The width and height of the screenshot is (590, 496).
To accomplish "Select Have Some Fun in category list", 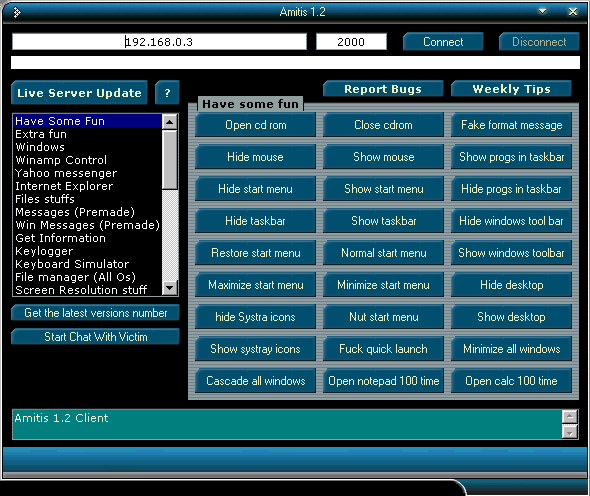I will [87, 121].
